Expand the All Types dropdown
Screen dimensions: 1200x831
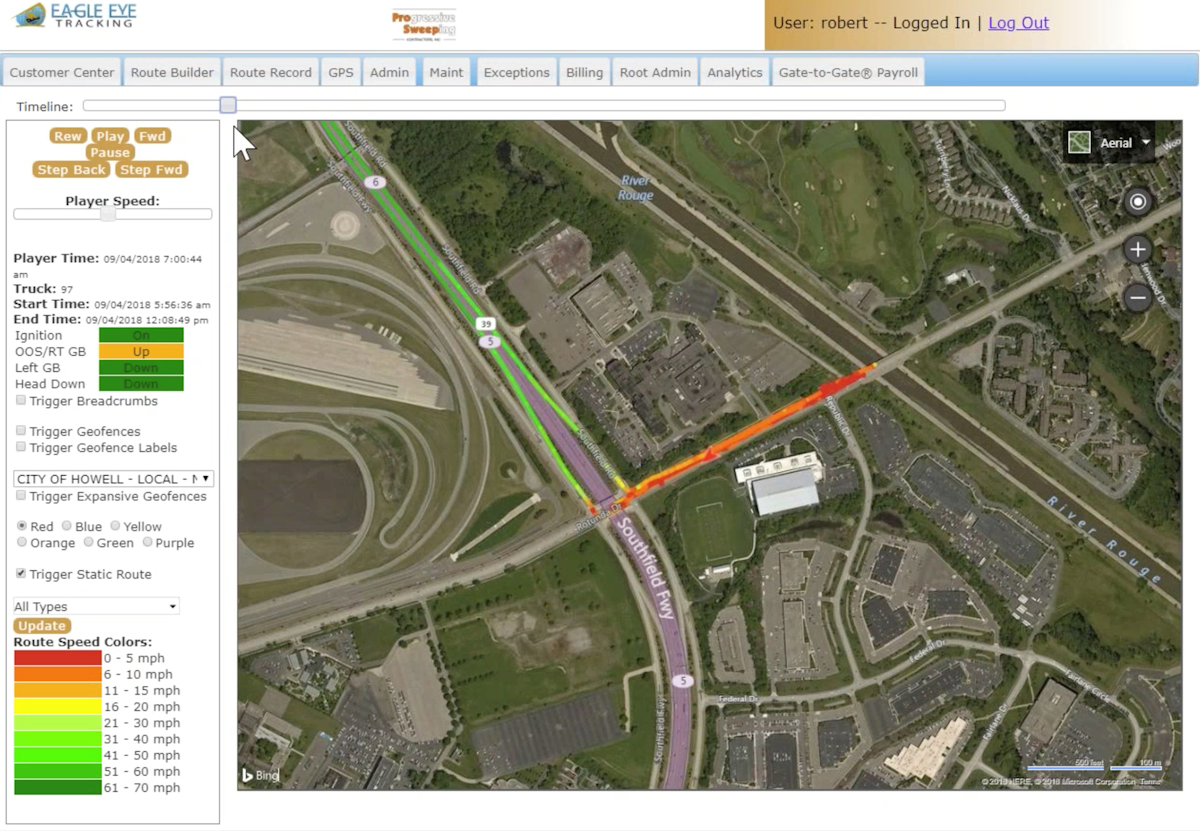pos(171,606)
